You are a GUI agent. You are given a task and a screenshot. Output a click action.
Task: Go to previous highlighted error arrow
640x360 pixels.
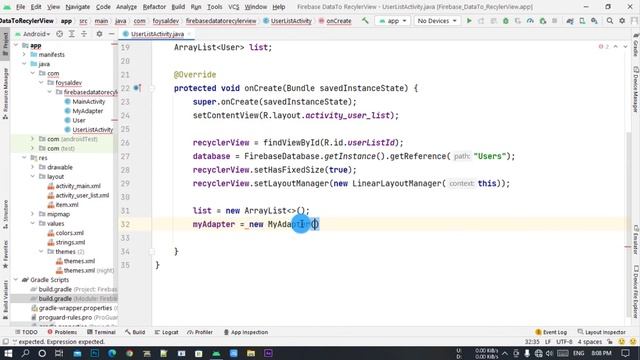pos(616,47)
